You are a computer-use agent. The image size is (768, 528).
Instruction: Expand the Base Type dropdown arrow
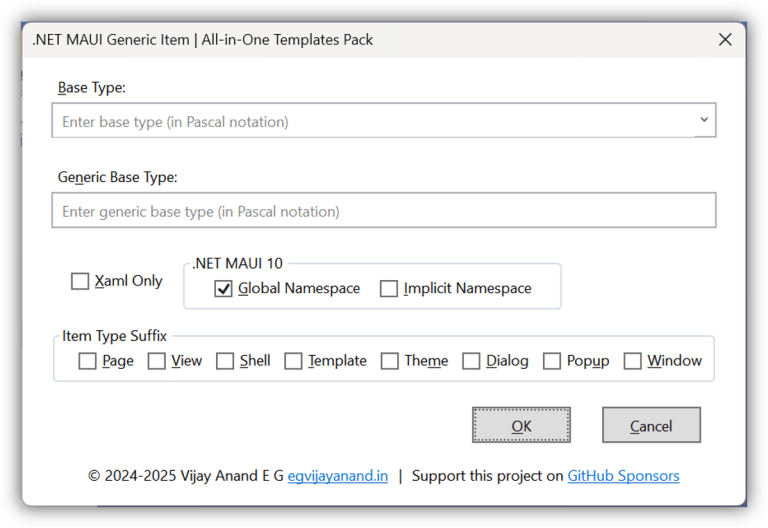tap(704, 121)
